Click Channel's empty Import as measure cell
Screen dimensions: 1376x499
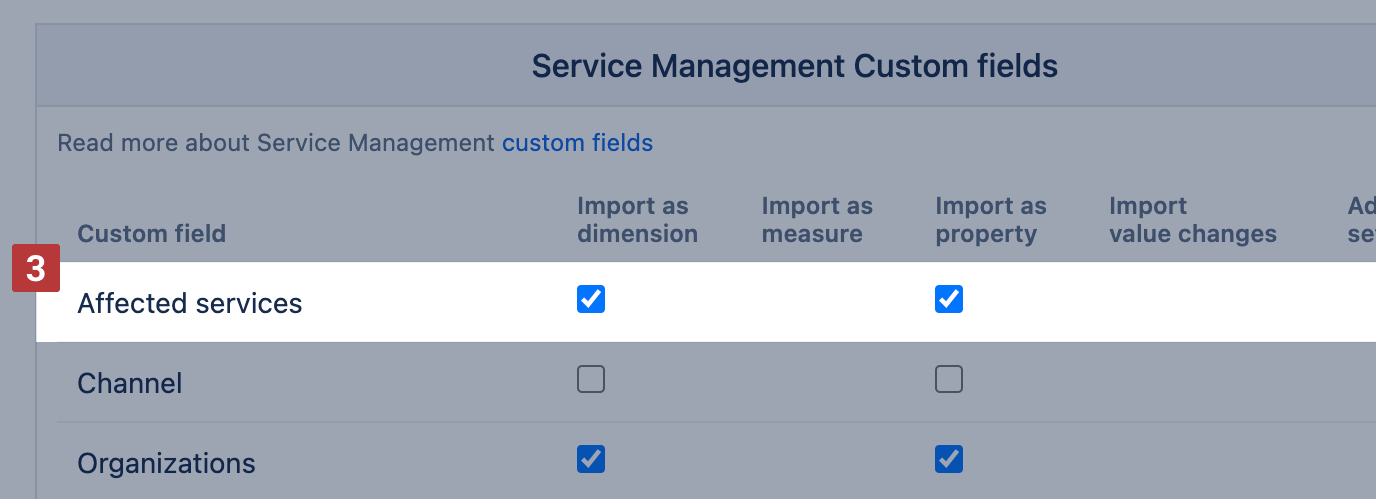tap(817, 381)
